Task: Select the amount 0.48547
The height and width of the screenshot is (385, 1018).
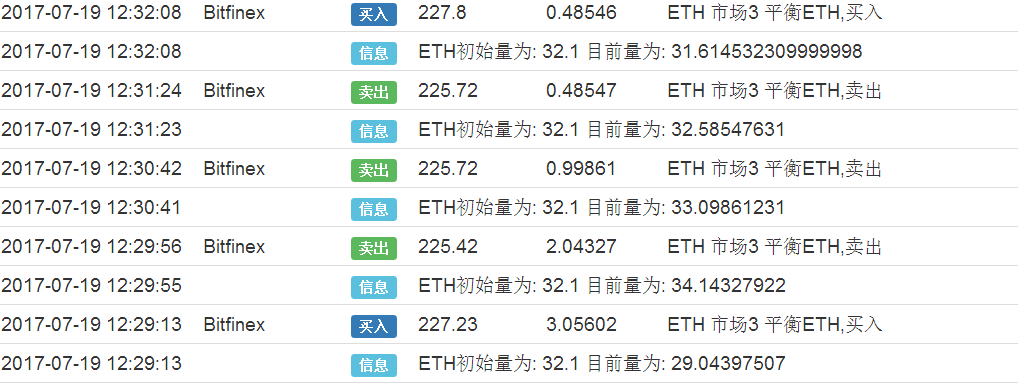Action: [x=581, y=91]
